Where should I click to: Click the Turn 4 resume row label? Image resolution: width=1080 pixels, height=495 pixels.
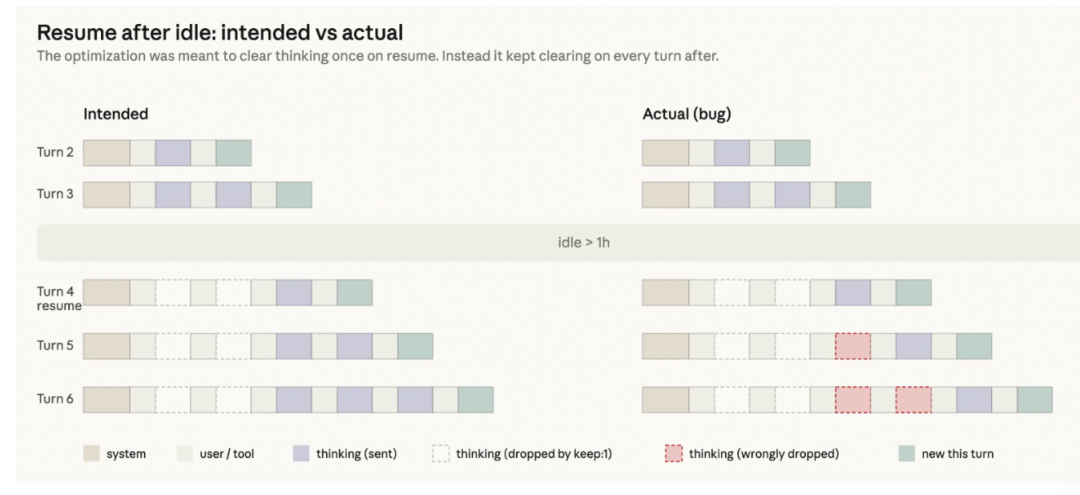[x=59, y=298]
